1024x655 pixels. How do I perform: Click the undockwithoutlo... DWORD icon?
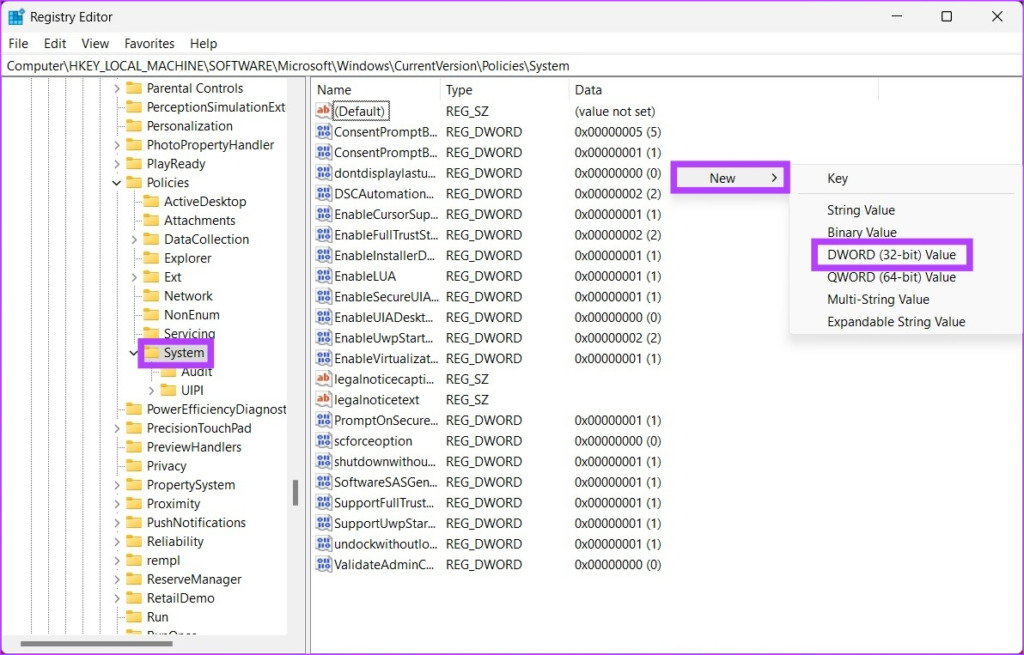pos(323,543)
